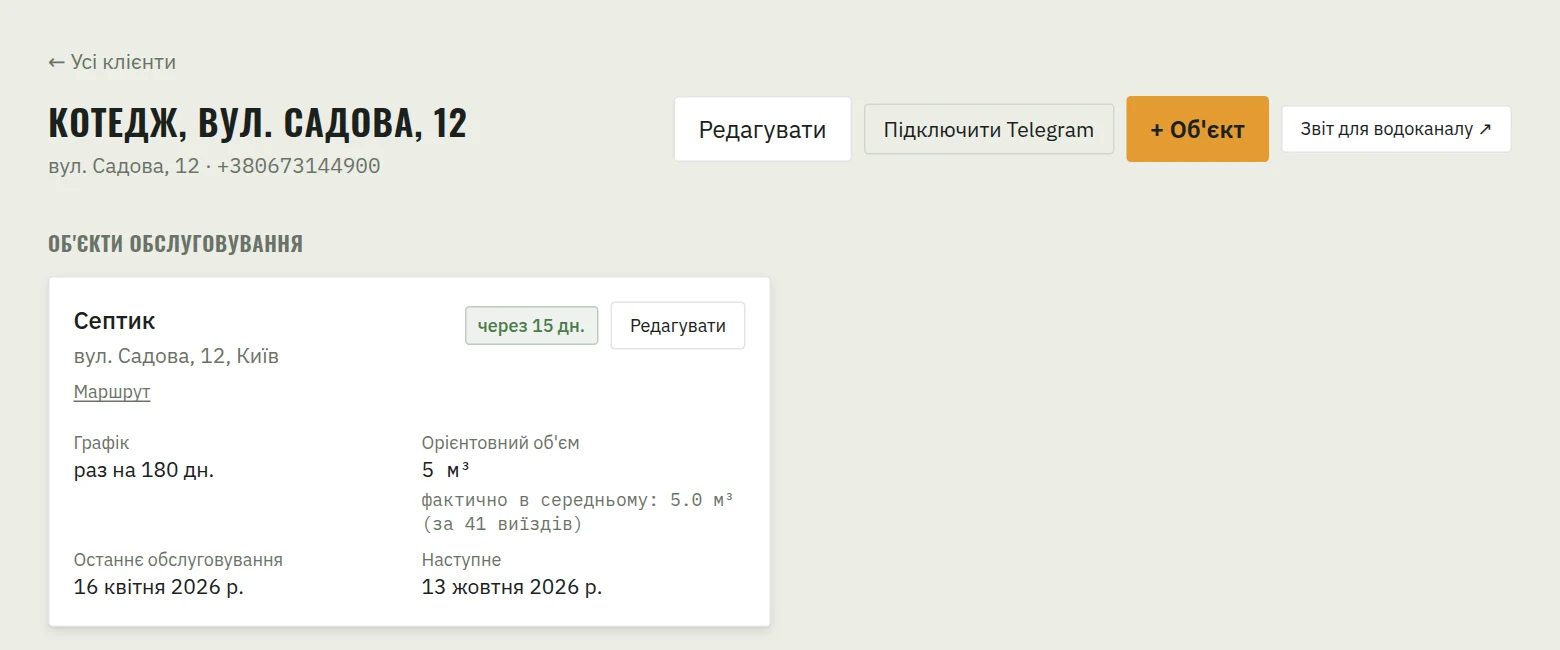Add a new object with + Об'єкт

coord(1197,129)
